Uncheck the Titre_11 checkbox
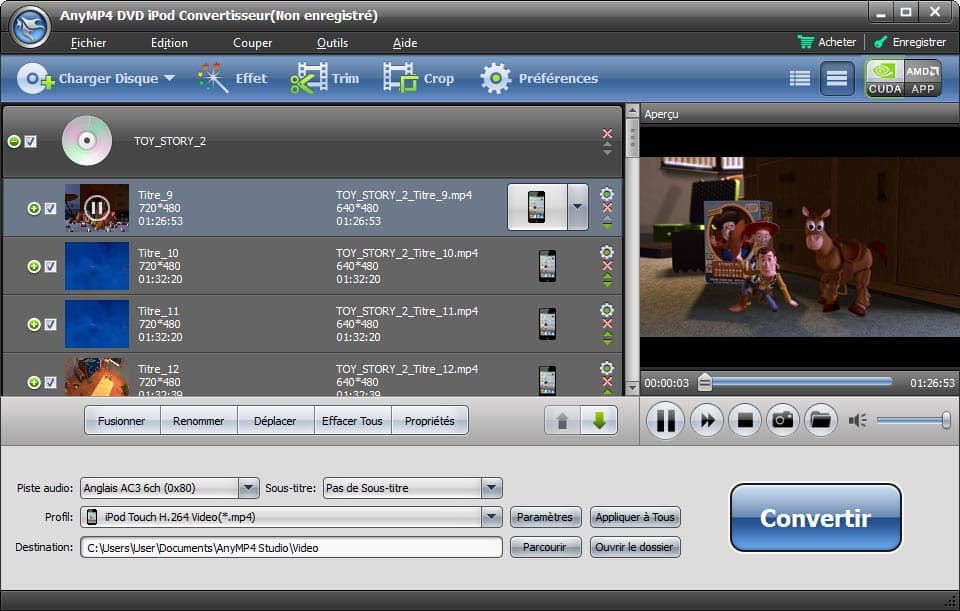 pyautogui.click(x=50, y=324)
